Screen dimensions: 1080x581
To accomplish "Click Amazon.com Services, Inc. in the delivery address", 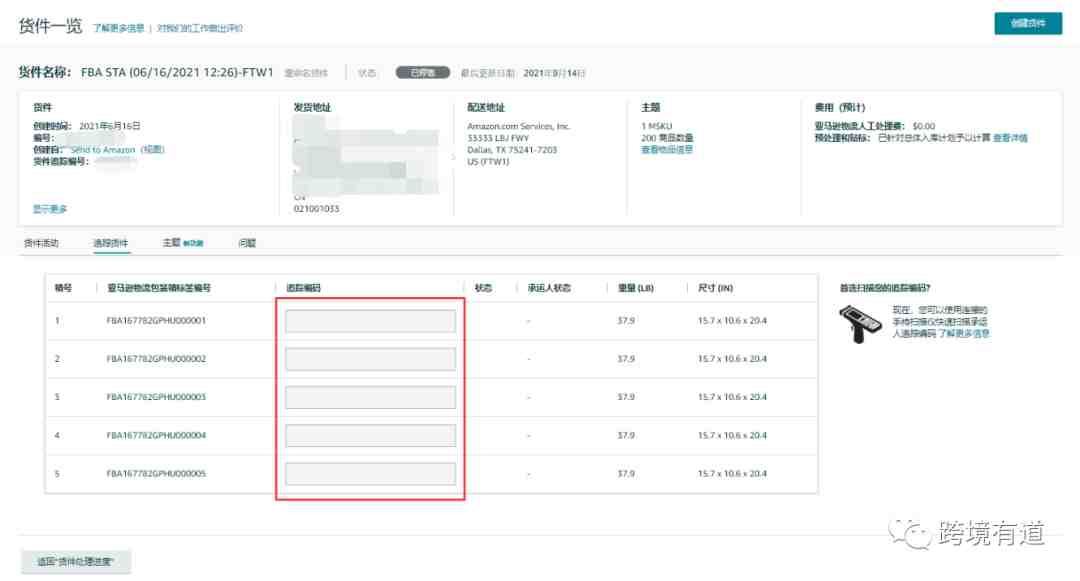I will pyautogui.click(x=519, y=126).
